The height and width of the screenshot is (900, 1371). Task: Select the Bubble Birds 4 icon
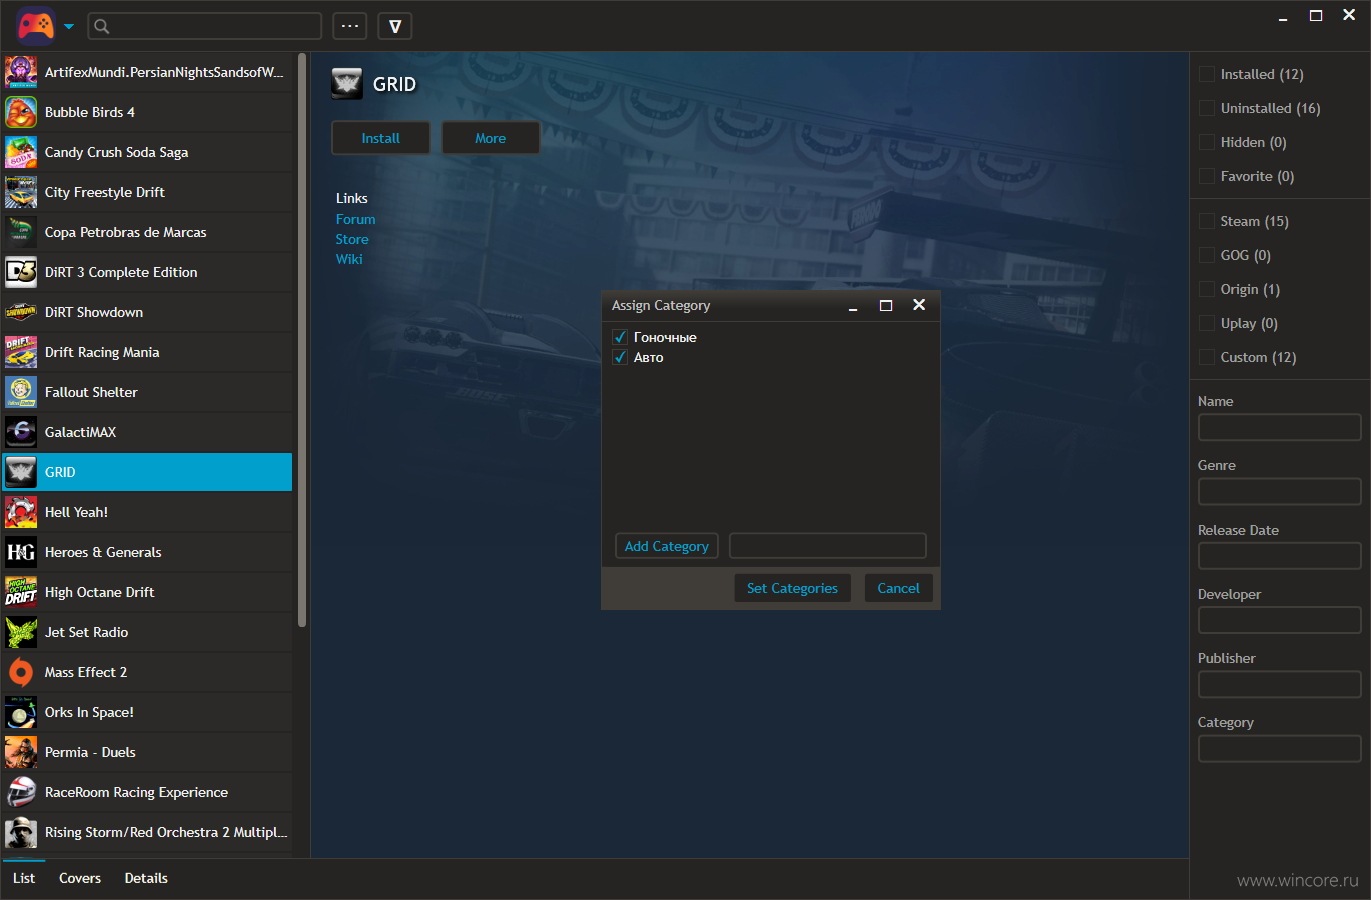pyautogui.click(x=21, y=112)
